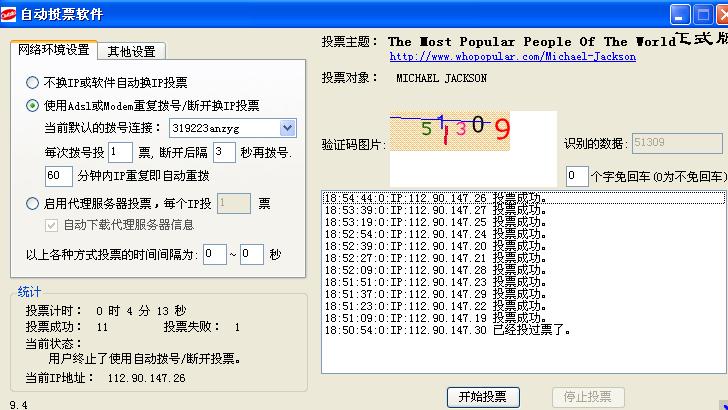
Task: Switch to the 网络环境设置 tab
Action: 53,50
